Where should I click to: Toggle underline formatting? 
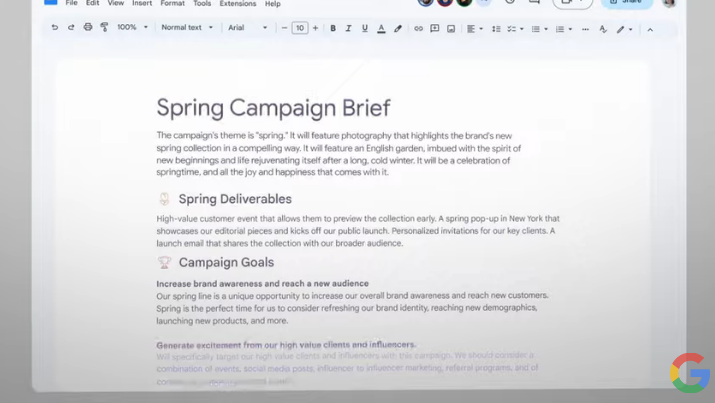point(365,28)
